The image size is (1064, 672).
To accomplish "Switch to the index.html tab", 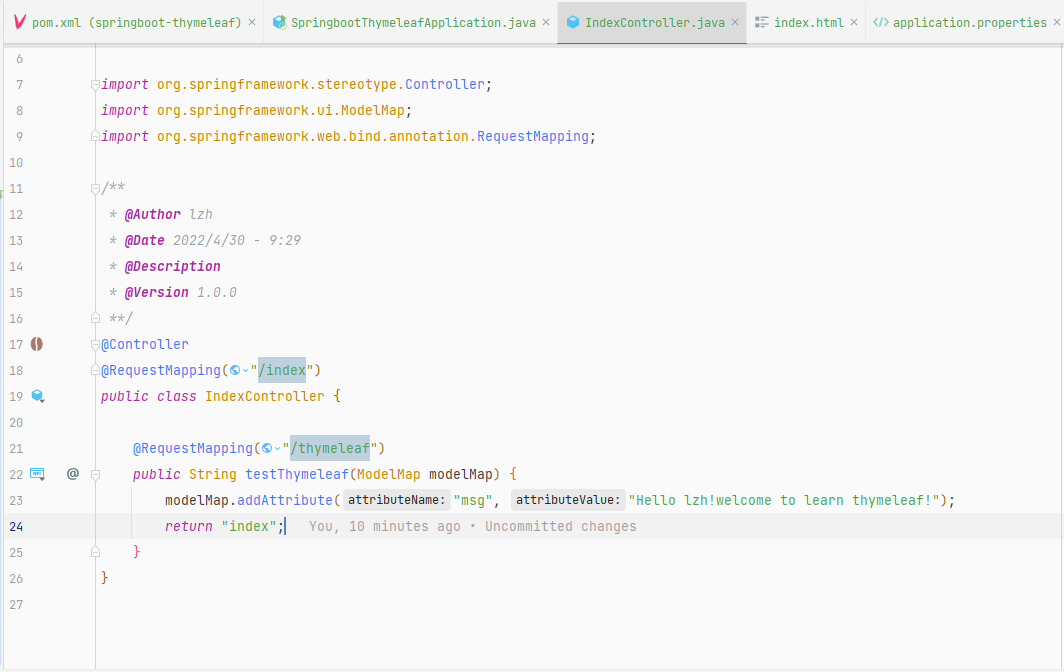I will [806, 22].
